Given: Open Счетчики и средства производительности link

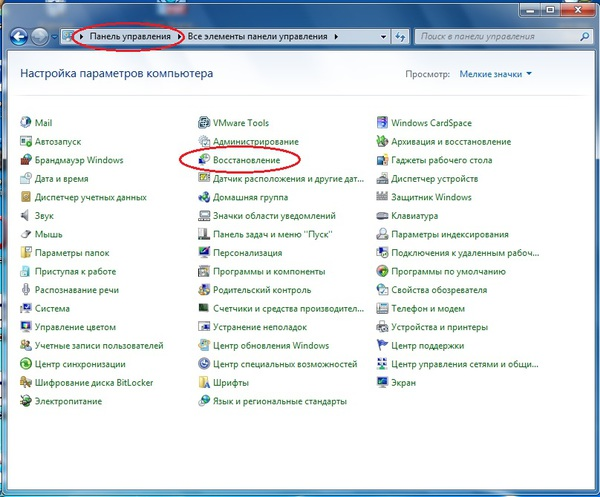Looking at the screenshot, I should coord(289,308).
